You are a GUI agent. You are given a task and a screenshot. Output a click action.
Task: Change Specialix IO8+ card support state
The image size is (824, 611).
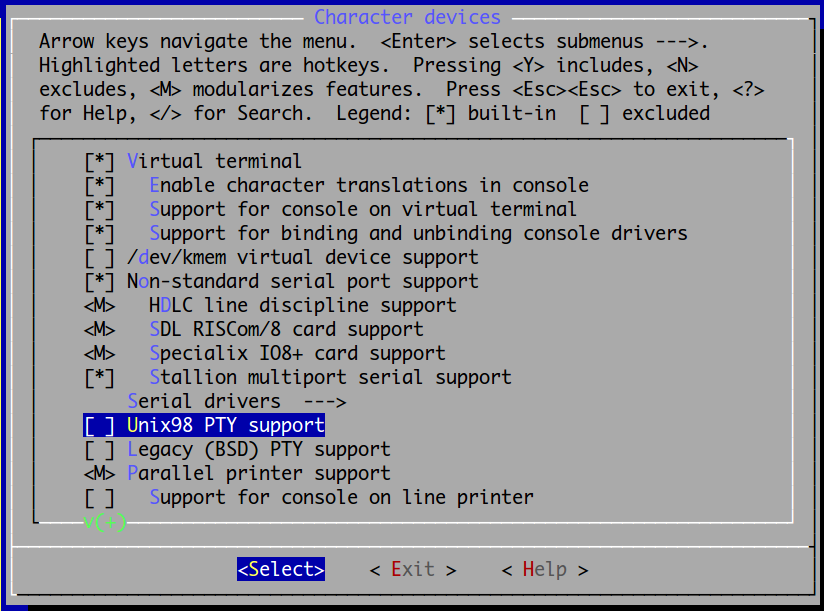(x=99, y=354)
